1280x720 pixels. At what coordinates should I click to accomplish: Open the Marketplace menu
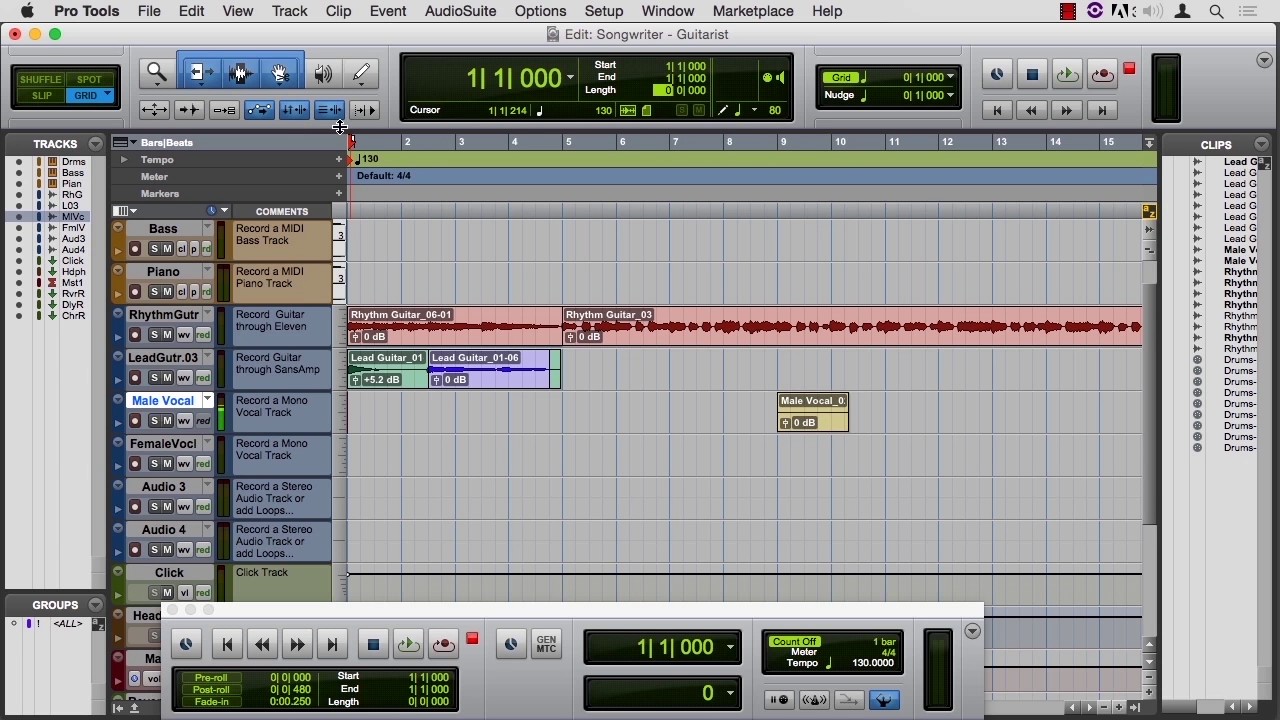pos(753,11)
